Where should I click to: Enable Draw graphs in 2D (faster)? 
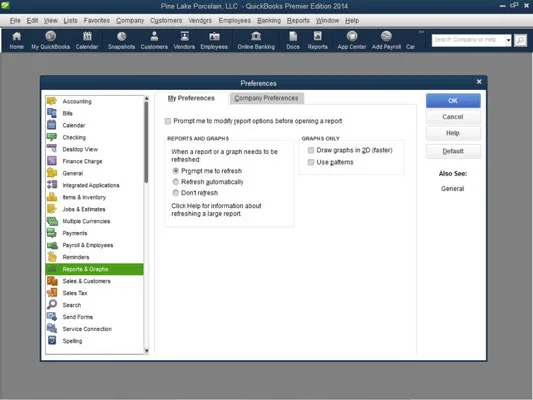[311, 150]
